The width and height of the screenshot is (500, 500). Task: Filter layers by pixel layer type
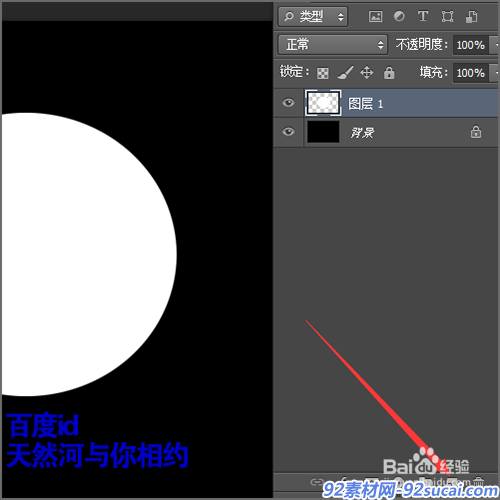(x=375, y=16)
